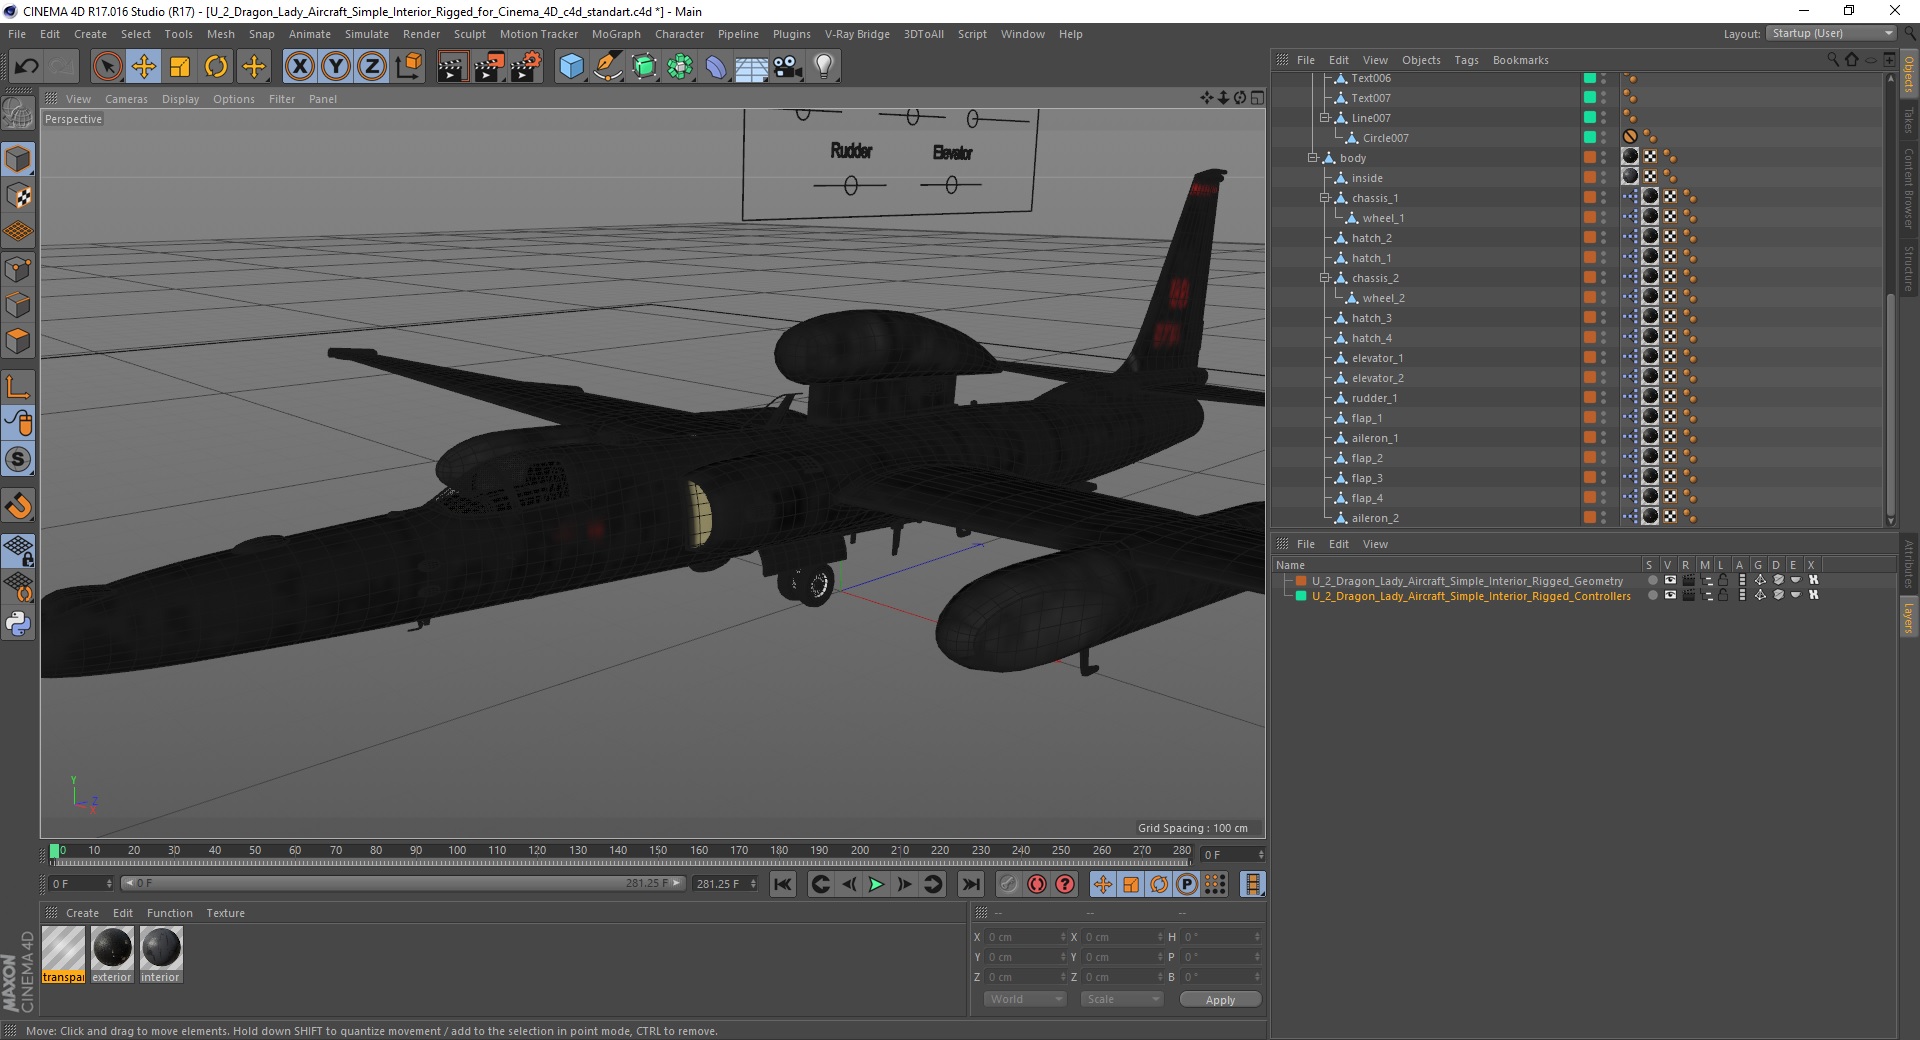Add a Camera object
This screenshot has width=1920, height=1040.
pyautogui.click(x=788, y=67)
